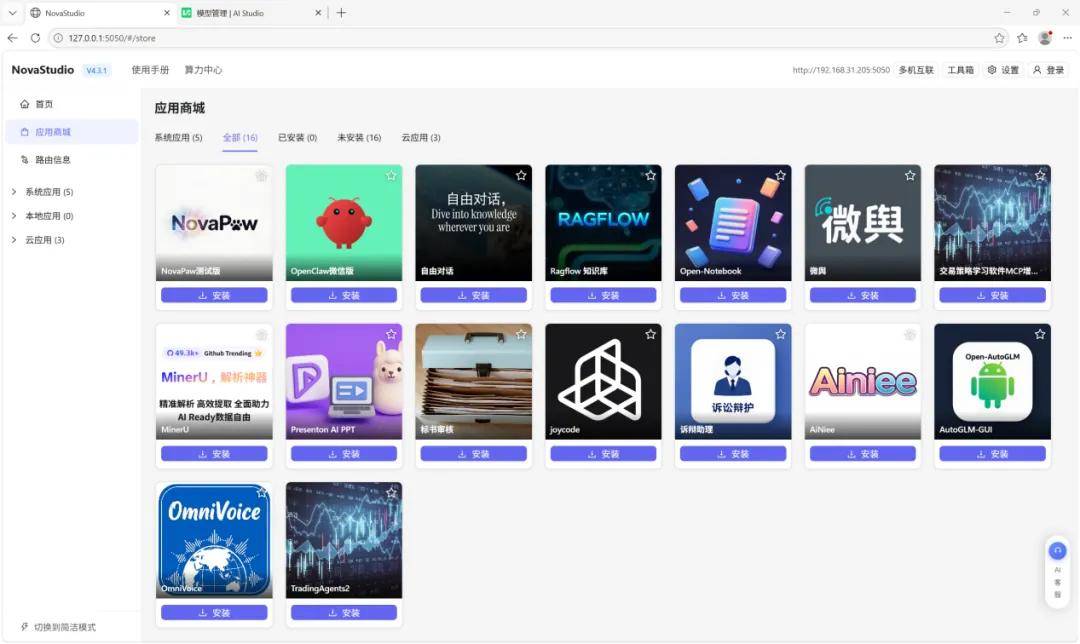Install Ragflow 知识库 app

tap(603, 295)
